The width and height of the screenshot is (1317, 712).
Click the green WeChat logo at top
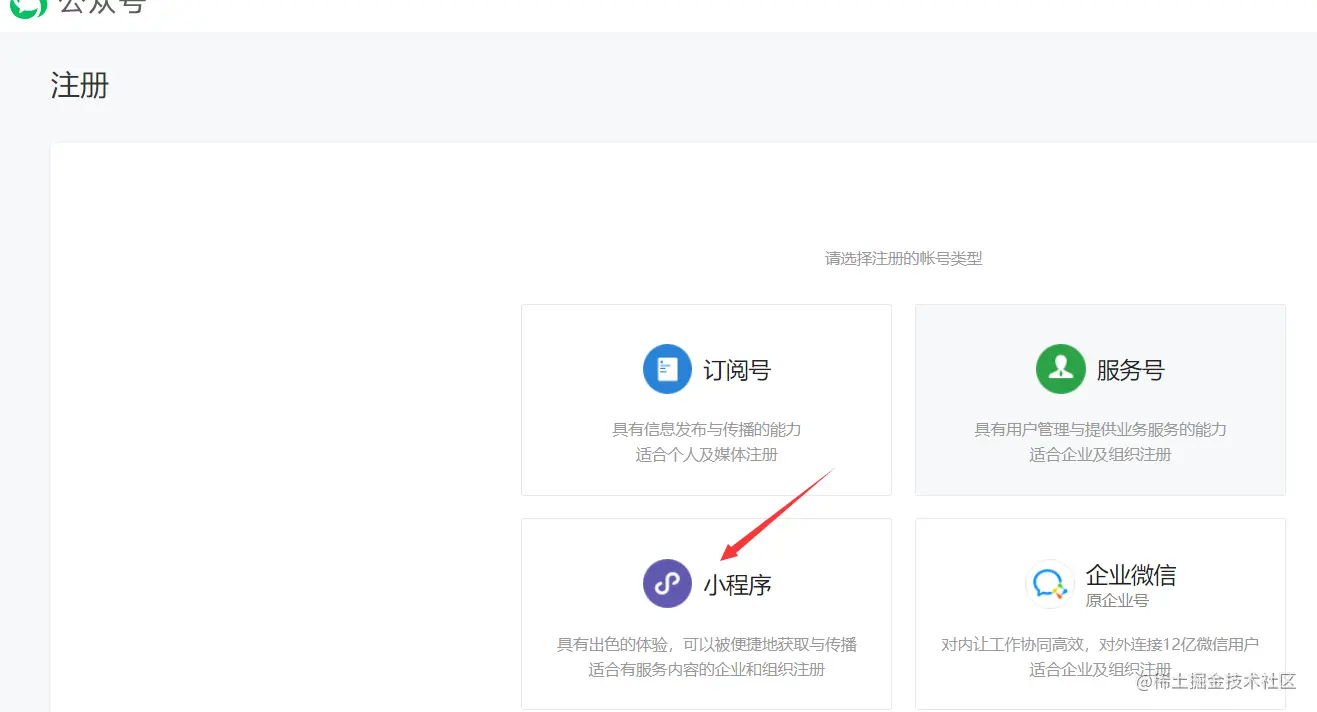tap(28, 6)
